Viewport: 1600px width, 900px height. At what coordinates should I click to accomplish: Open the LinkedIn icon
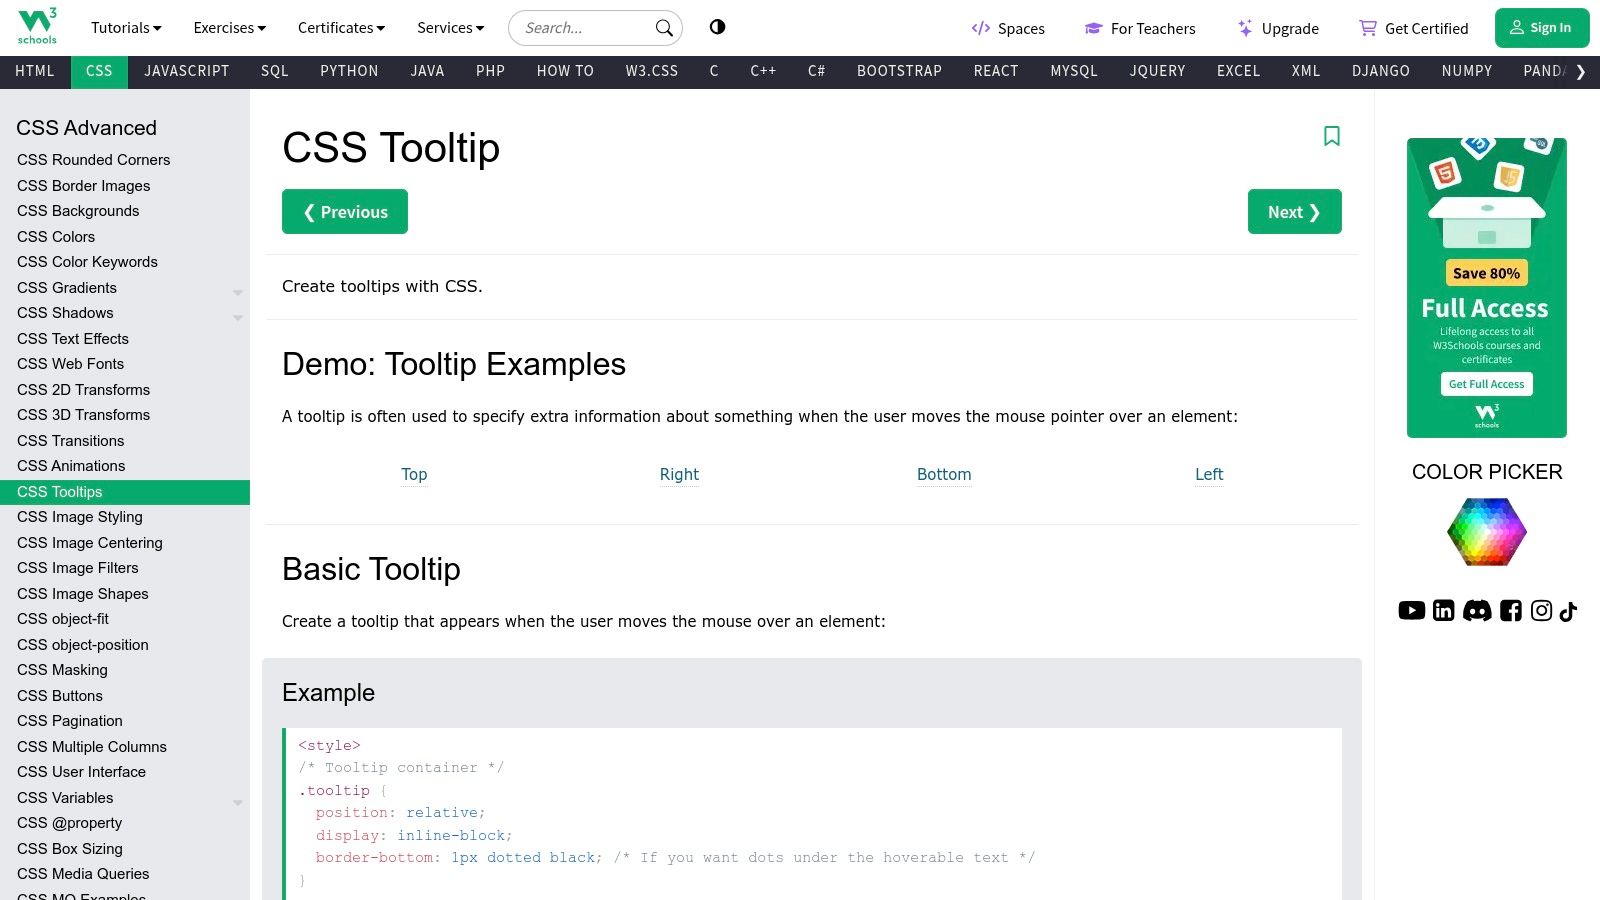pos(1444,610)
